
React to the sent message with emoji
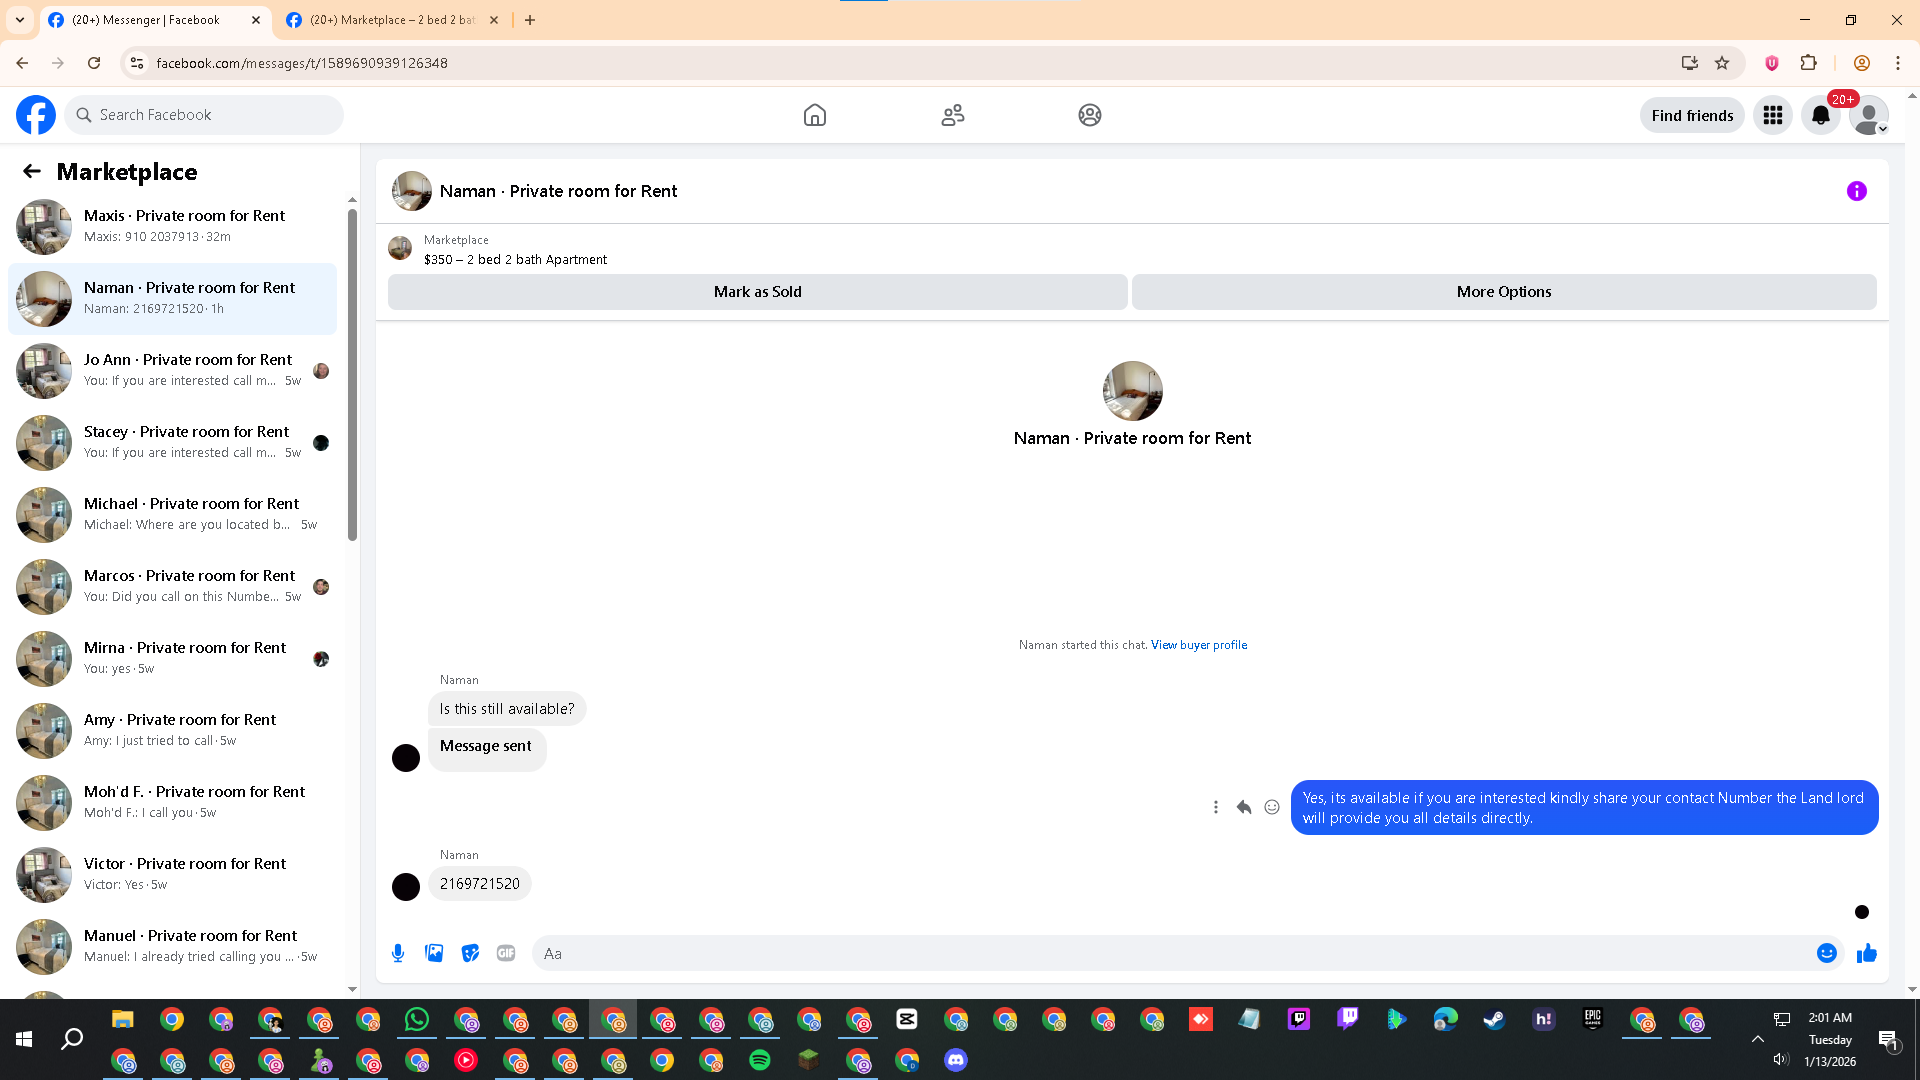tap(1271, 807)
